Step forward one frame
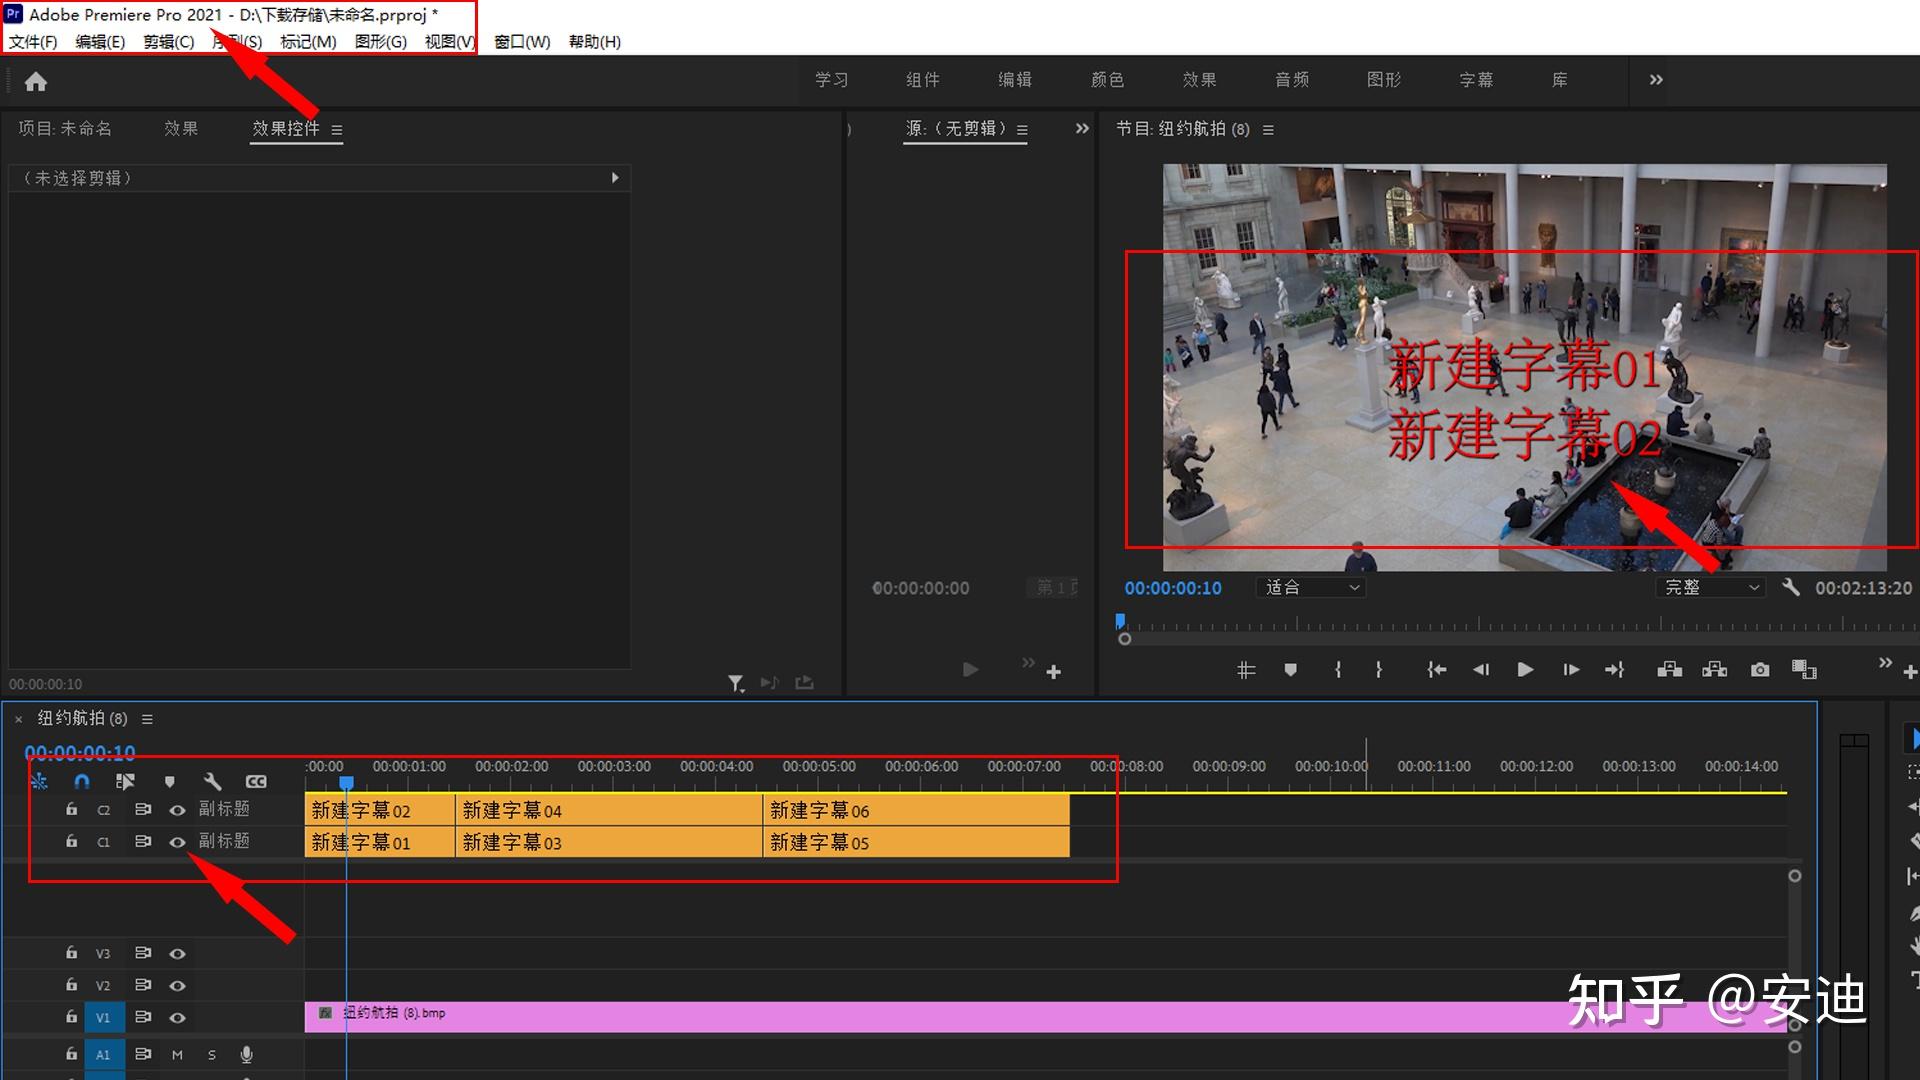This screenshot has width=1920, height=1080. coord(1571,670)
